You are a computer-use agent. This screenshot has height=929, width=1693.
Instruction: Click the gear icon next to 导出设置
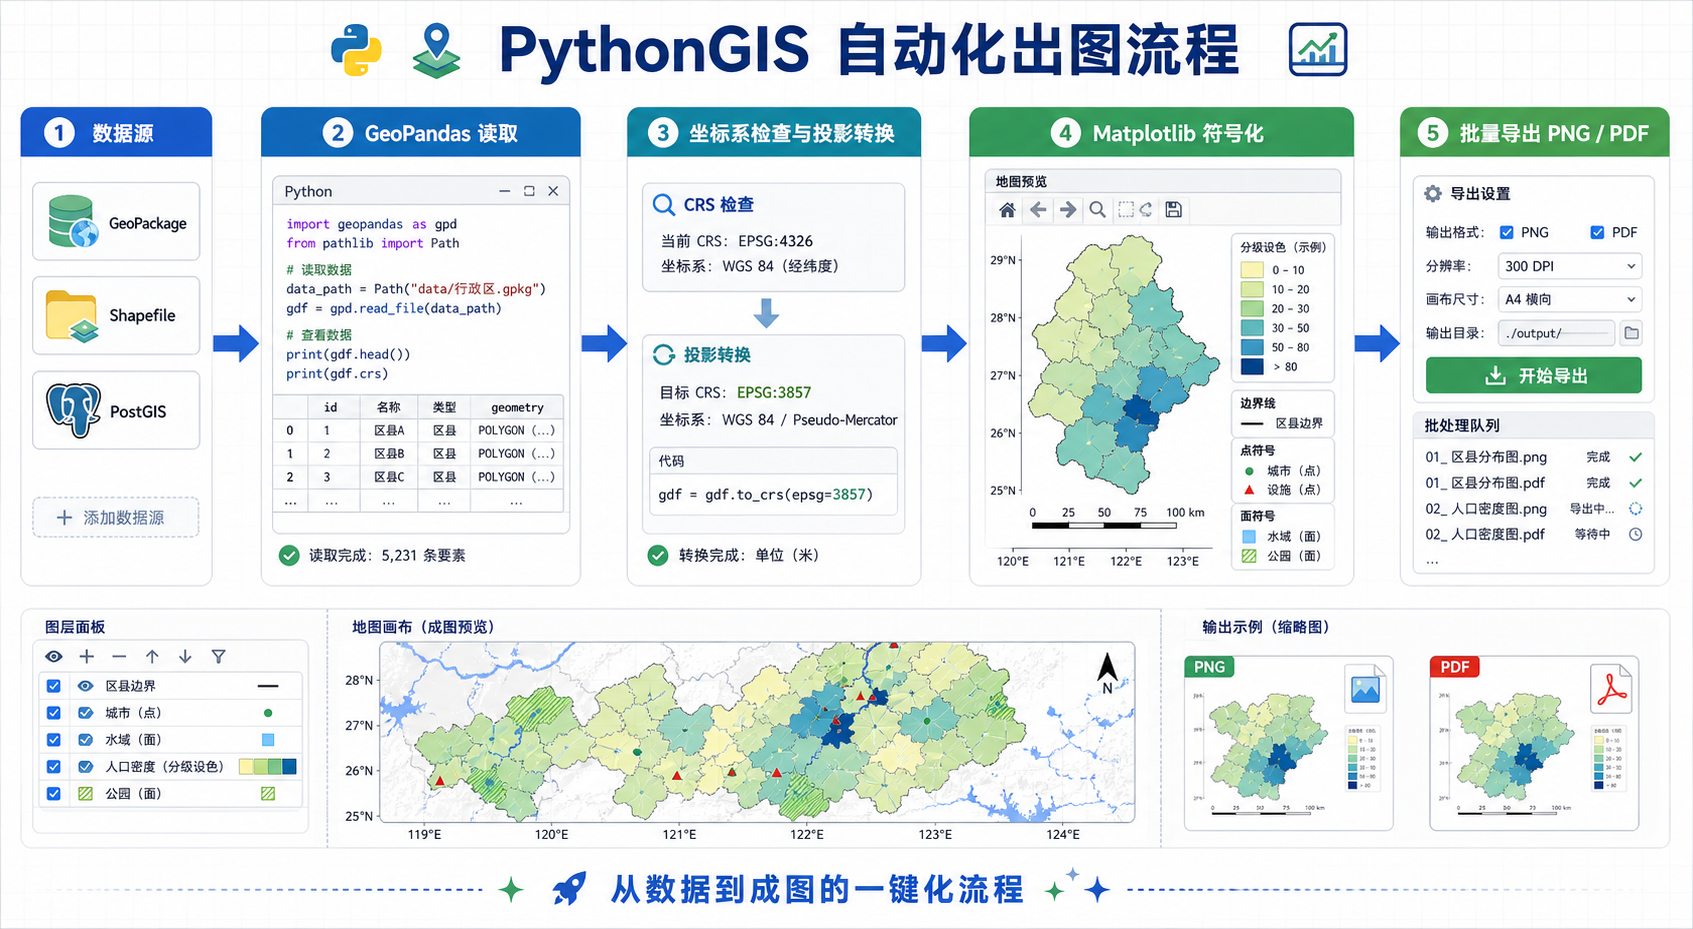coord(1433,194)
